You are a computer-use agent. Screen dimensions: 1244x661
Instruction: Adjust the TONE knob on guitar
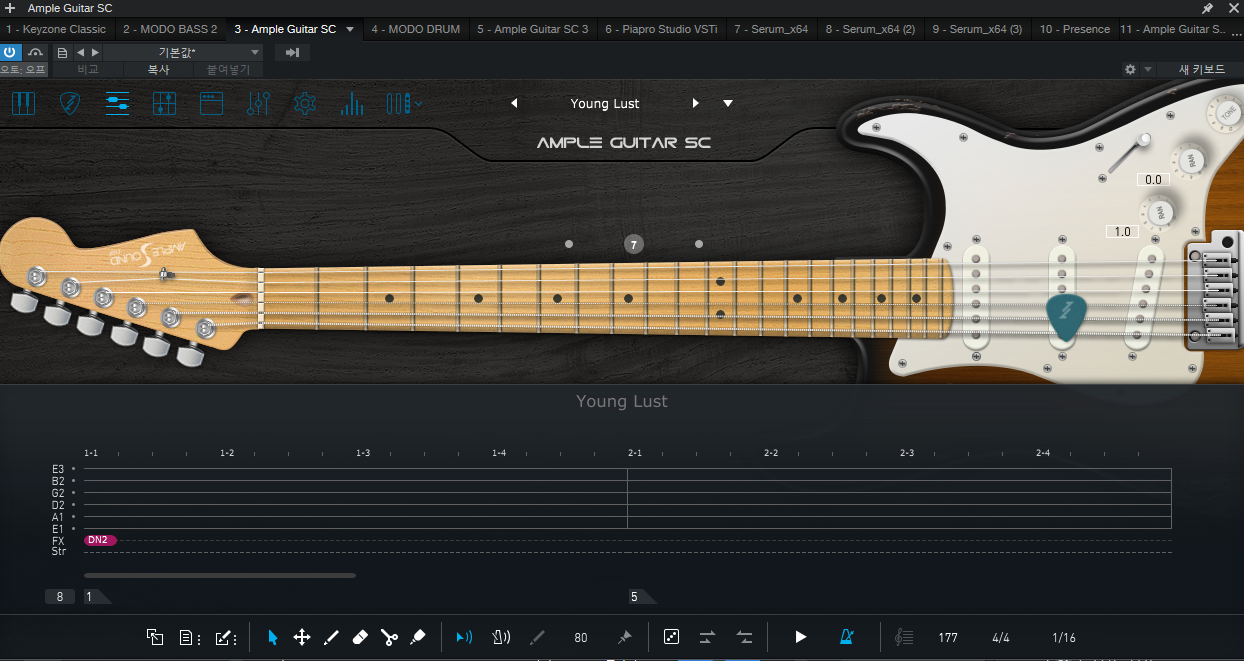click(x=1228, y=114)
